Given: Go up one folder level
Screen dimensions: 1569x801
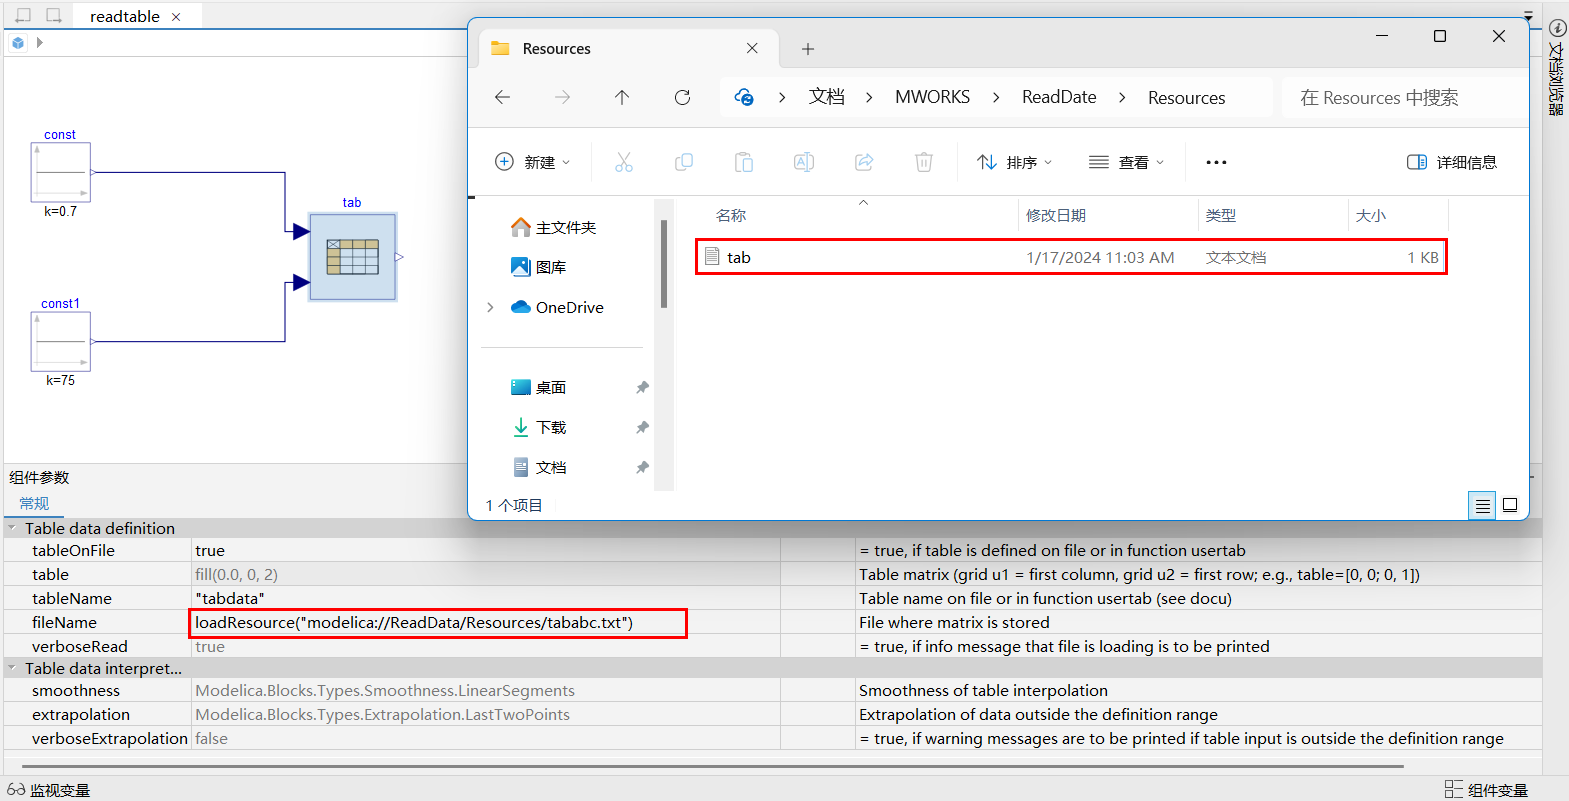Looking at the screenshot, I should (x=622, y=97).
